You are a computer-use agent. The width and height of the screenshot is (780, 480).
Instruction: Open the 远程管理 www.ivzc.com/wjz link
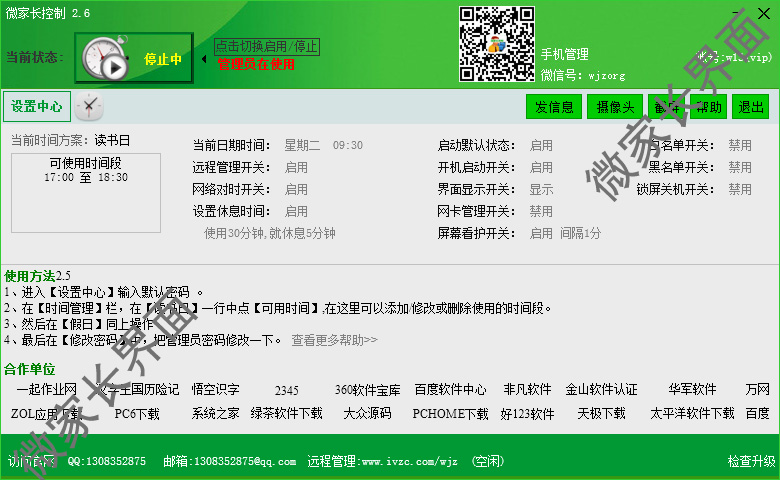[x=383, y=462]
